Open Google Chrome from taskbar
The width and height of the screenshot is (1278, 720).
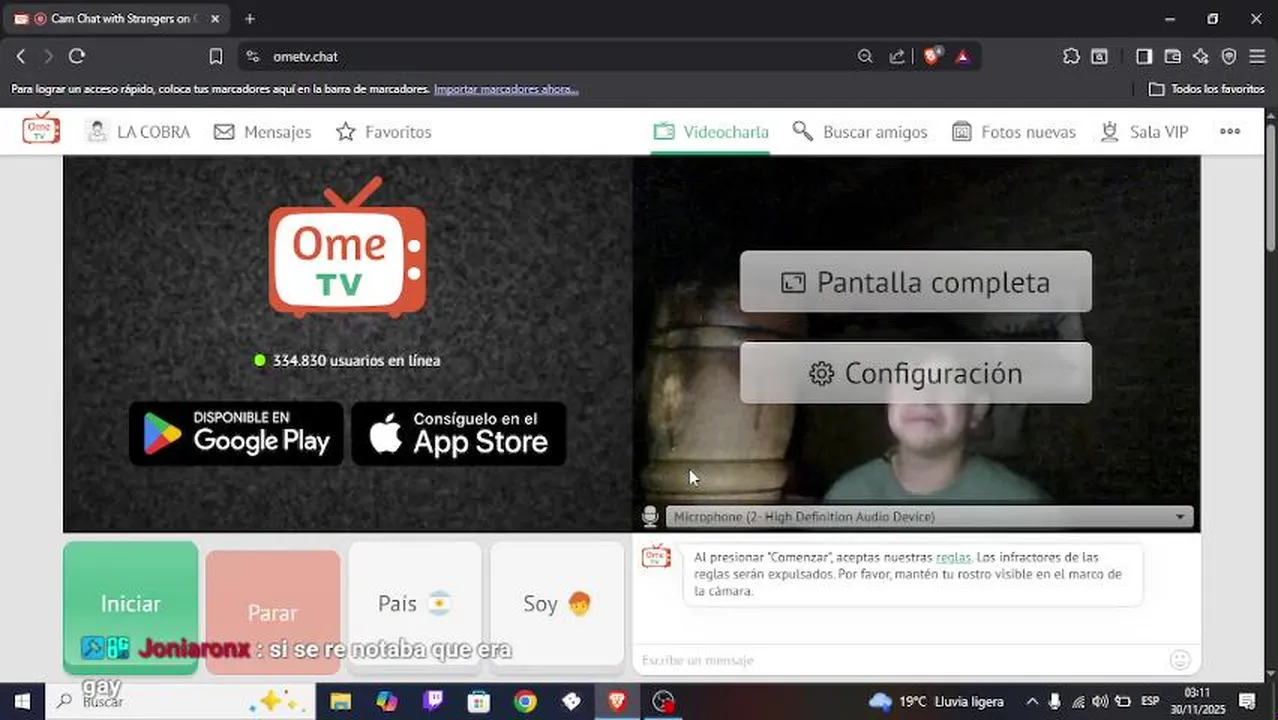pyautogui.click(x=525, y=702)
